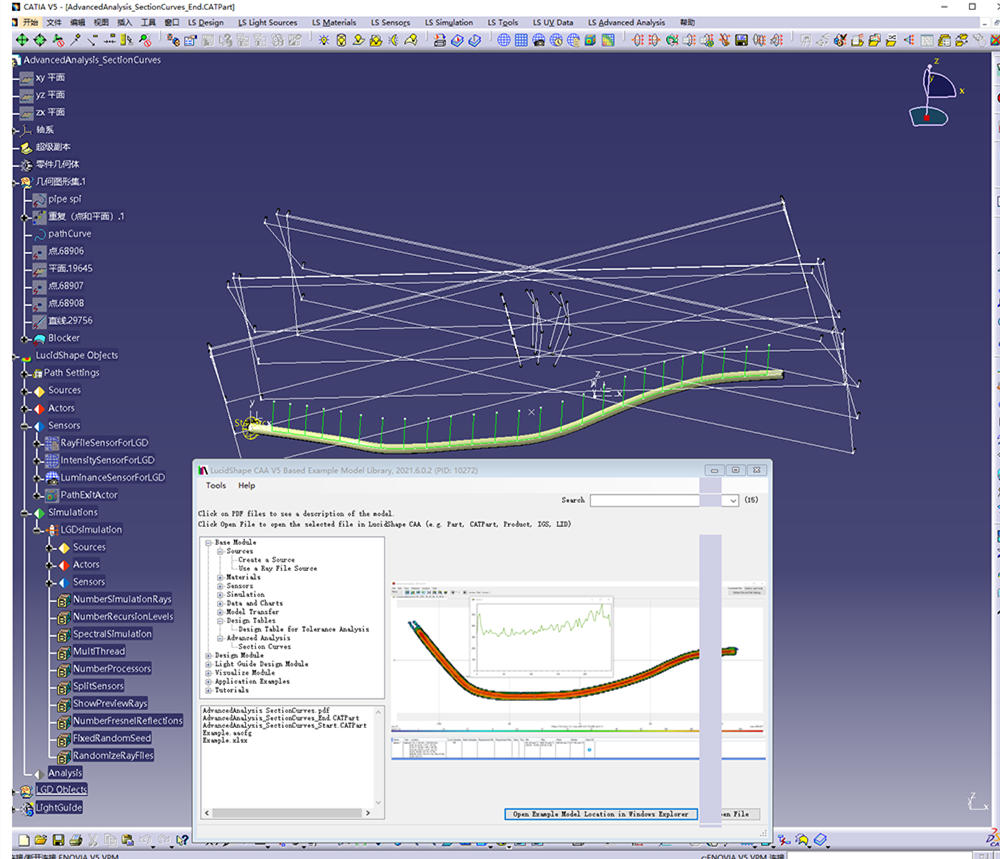Click the example model preview thumbnail

pyautogui.click(x=577, y=671)
